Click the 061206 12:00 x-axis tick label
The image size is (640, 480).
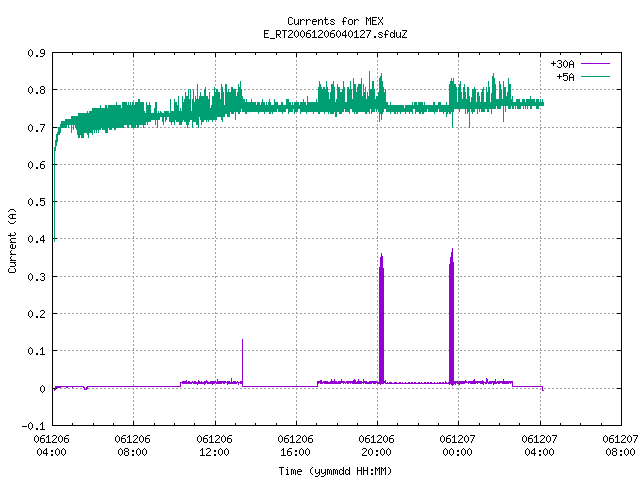click(x=214, y=446)
